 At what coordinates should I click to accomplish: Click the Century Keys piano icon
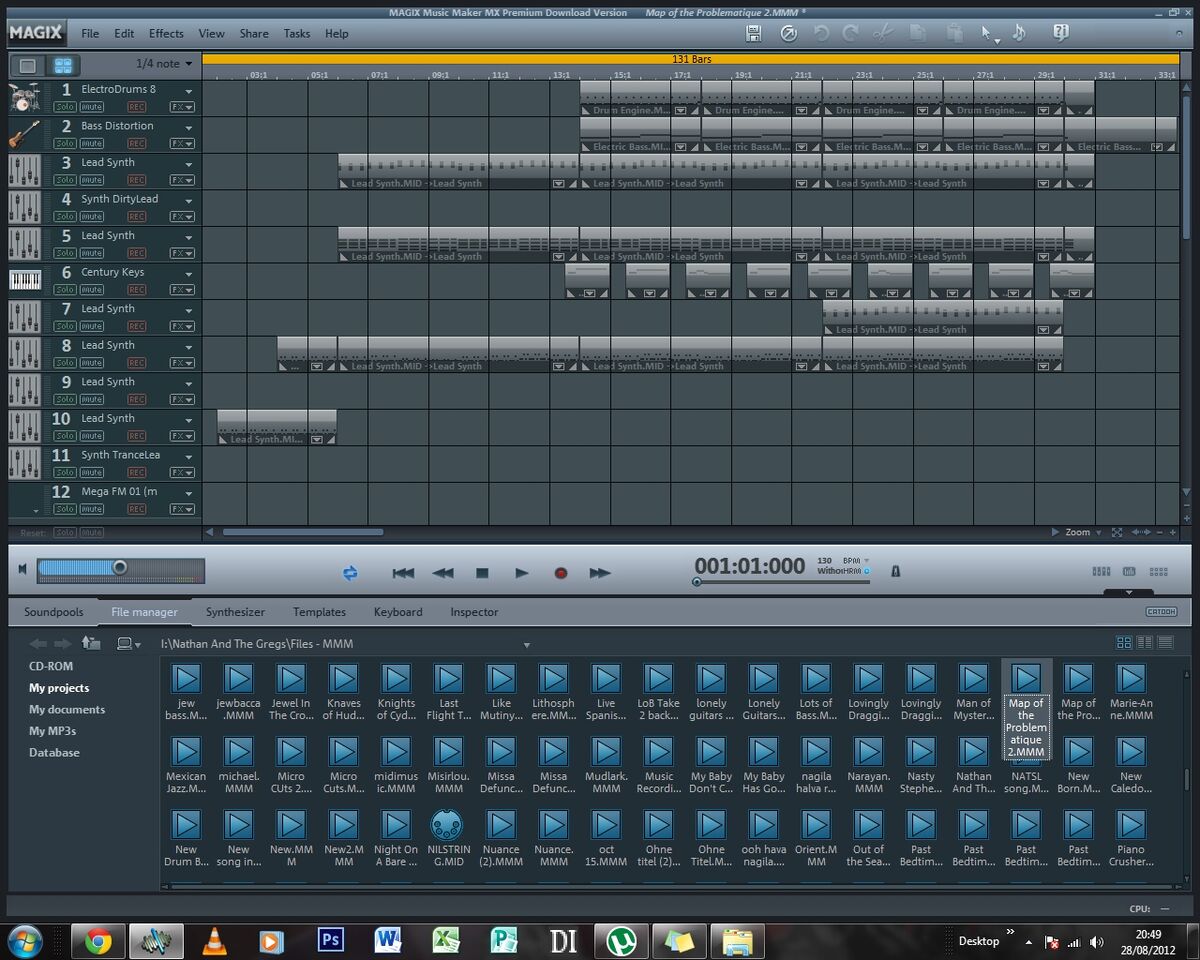coord(25,281)
